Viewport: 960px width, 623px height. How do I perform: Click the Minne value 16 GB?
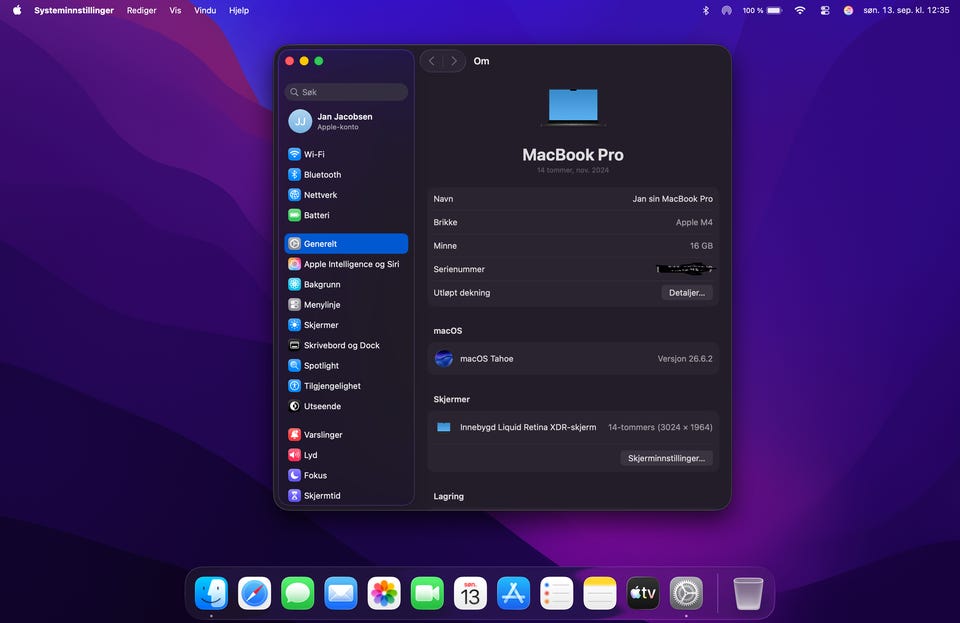701,245
